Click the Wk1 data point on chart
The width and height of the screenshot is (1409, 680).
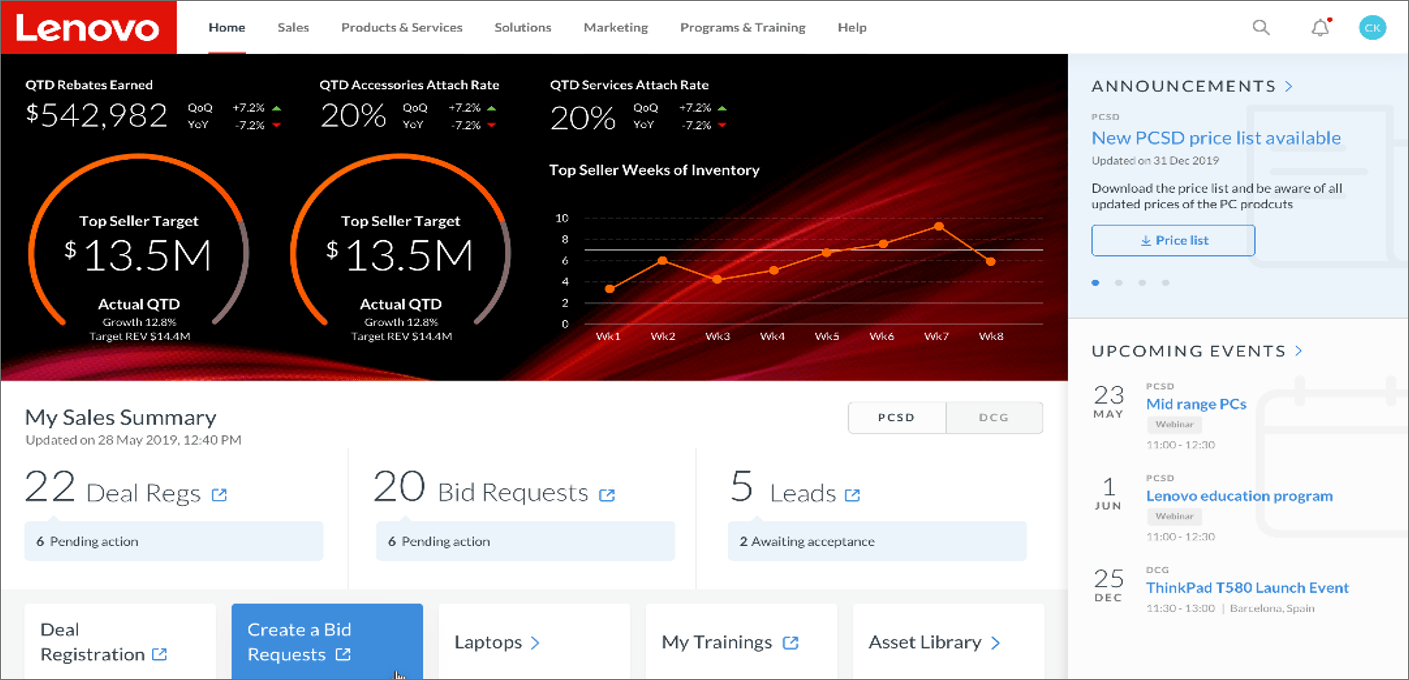(609, 289)
